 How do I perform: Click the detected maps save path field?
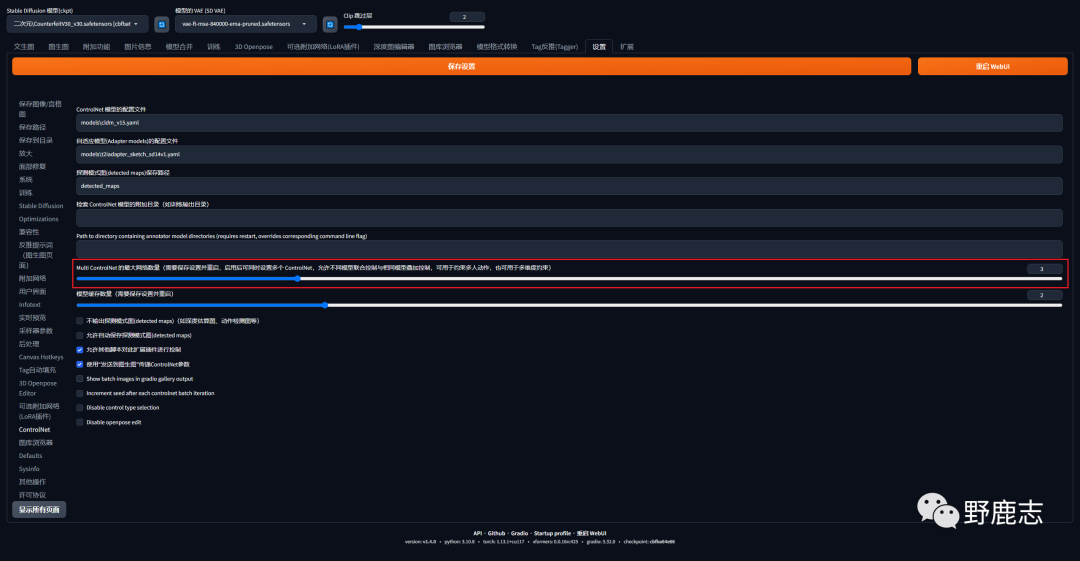569,186
